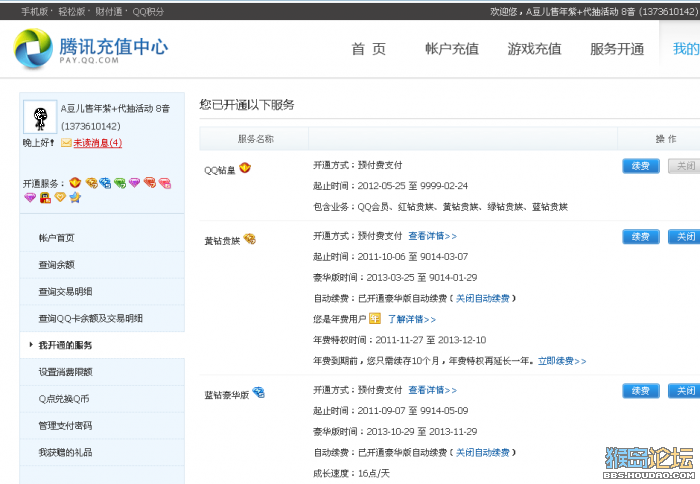Screen dimensions: 700x484
Task: Click the 手机版 link in top bar
Action: 34,12
